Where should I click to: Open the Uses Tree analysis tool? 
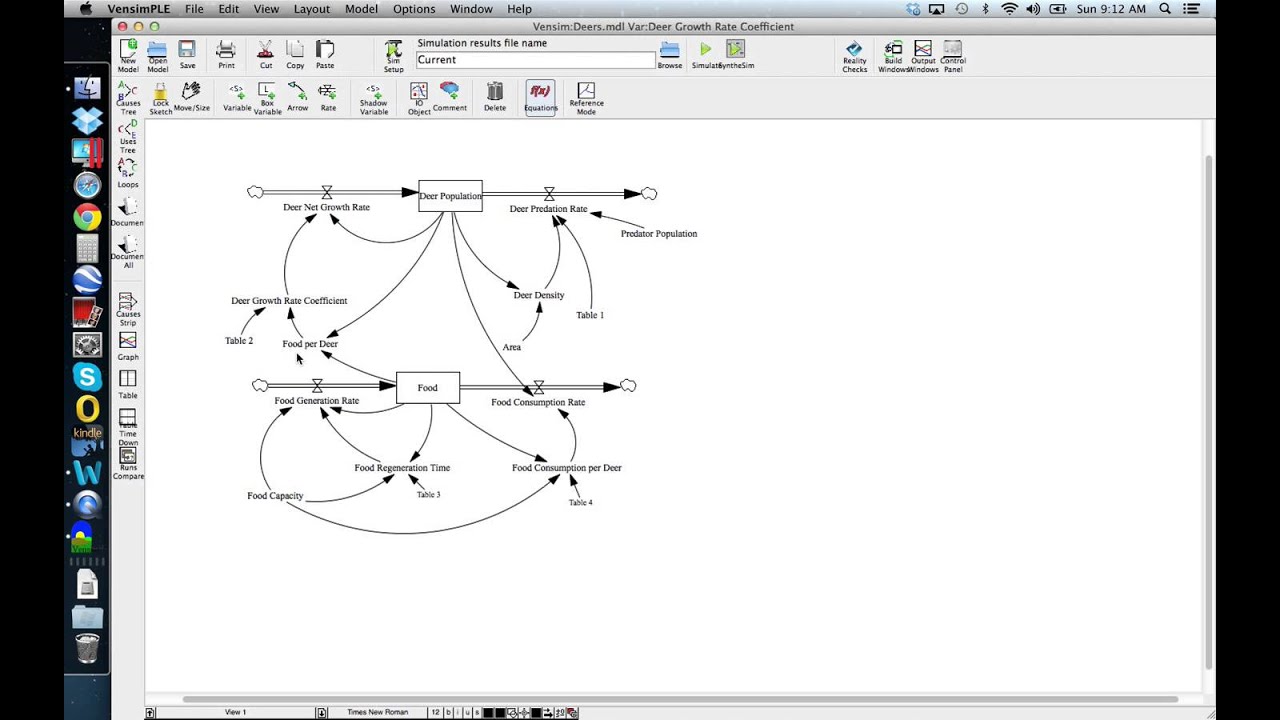click(x=128, y=137)
